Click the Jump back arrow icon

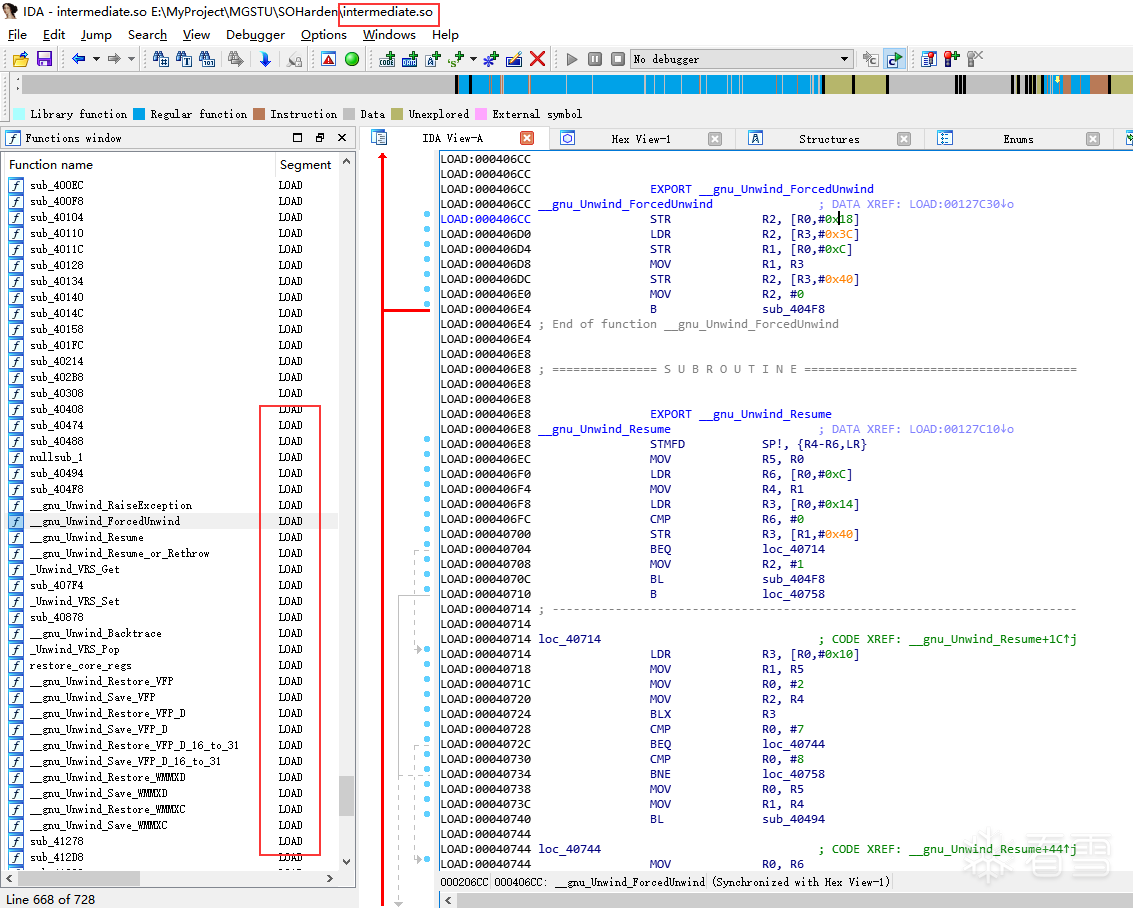[x=78, y=59]
